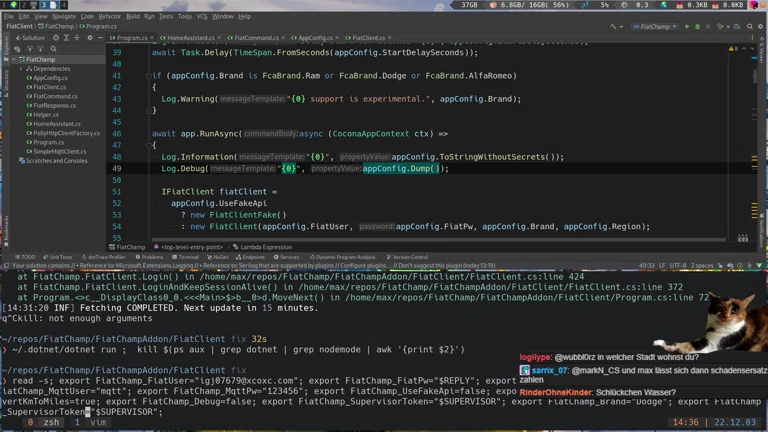Open AppConfig.cs in the solution tree

point(50,78)
